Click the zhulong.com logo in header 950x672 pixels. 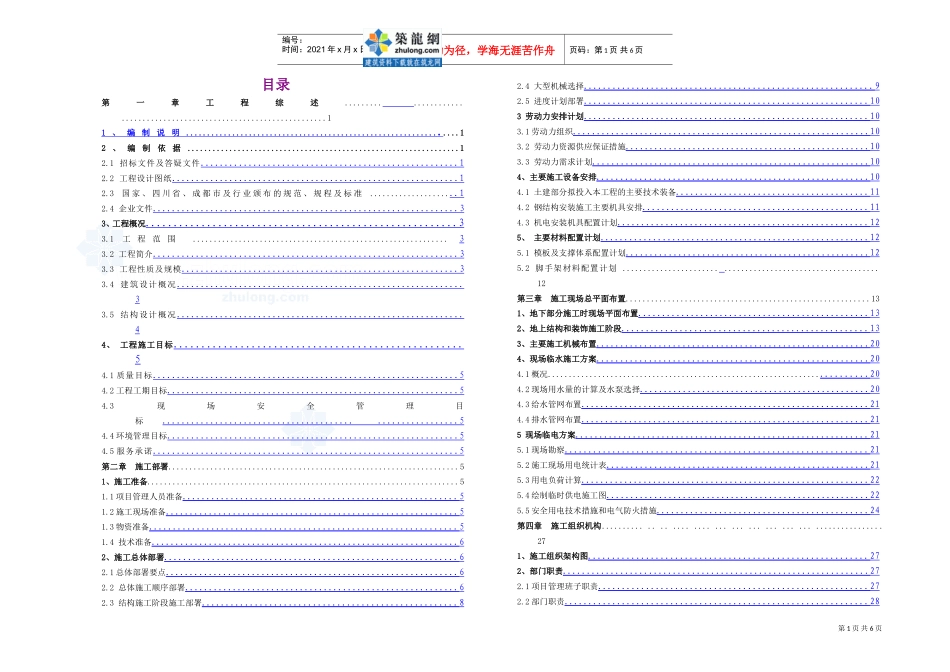tap(402, 47)
